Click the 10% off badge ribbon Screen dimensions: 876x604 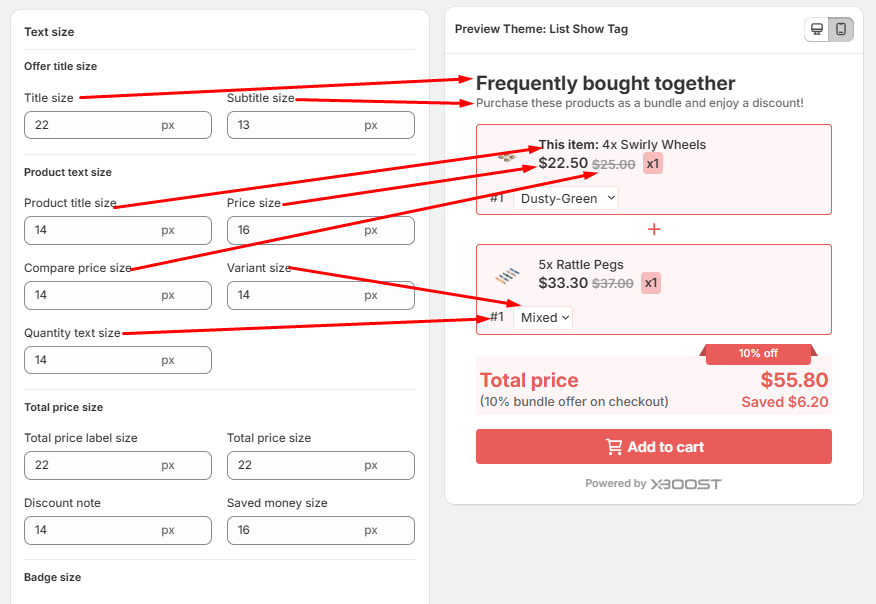click(758, 353)
